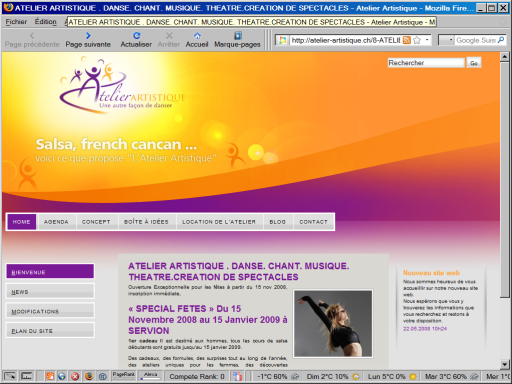Click the Go search button
Viewport: 512px width, 384px height.
coord(474,63)
